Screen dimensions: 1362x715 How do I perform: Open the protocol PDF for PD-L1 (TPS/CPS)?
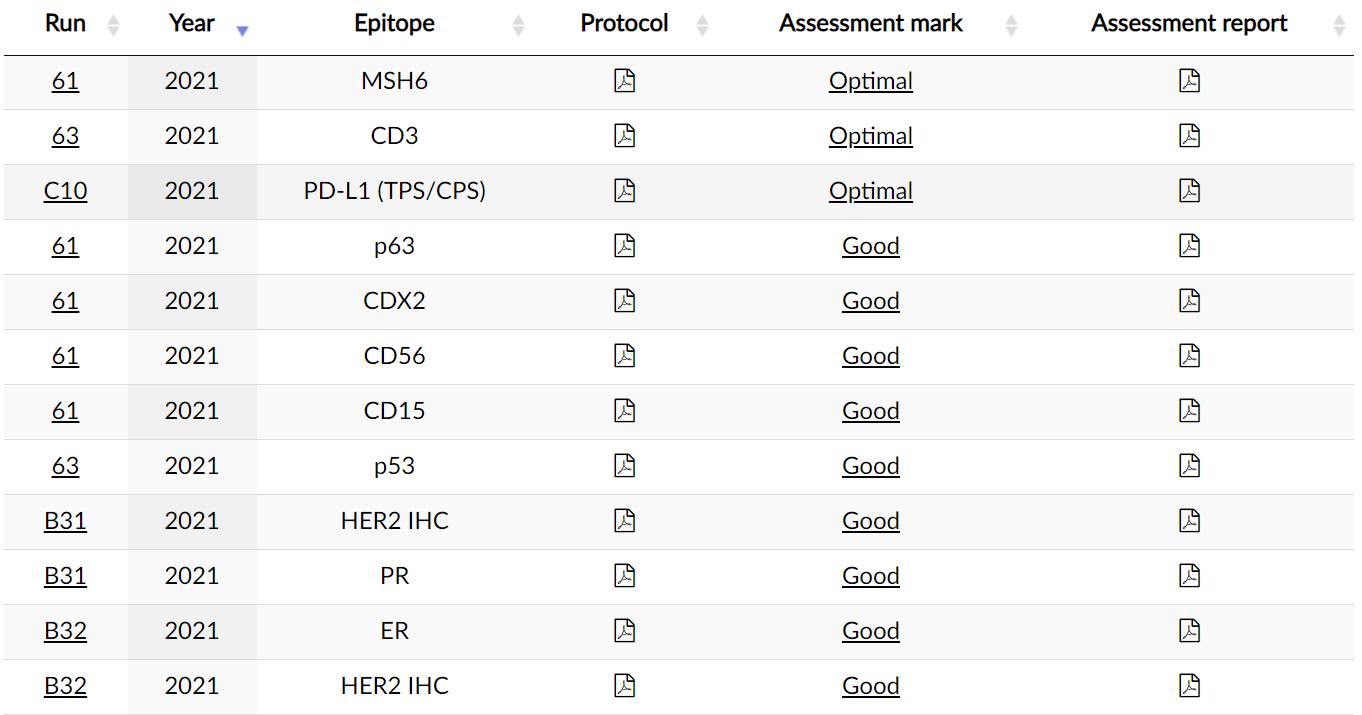[624, 191]
